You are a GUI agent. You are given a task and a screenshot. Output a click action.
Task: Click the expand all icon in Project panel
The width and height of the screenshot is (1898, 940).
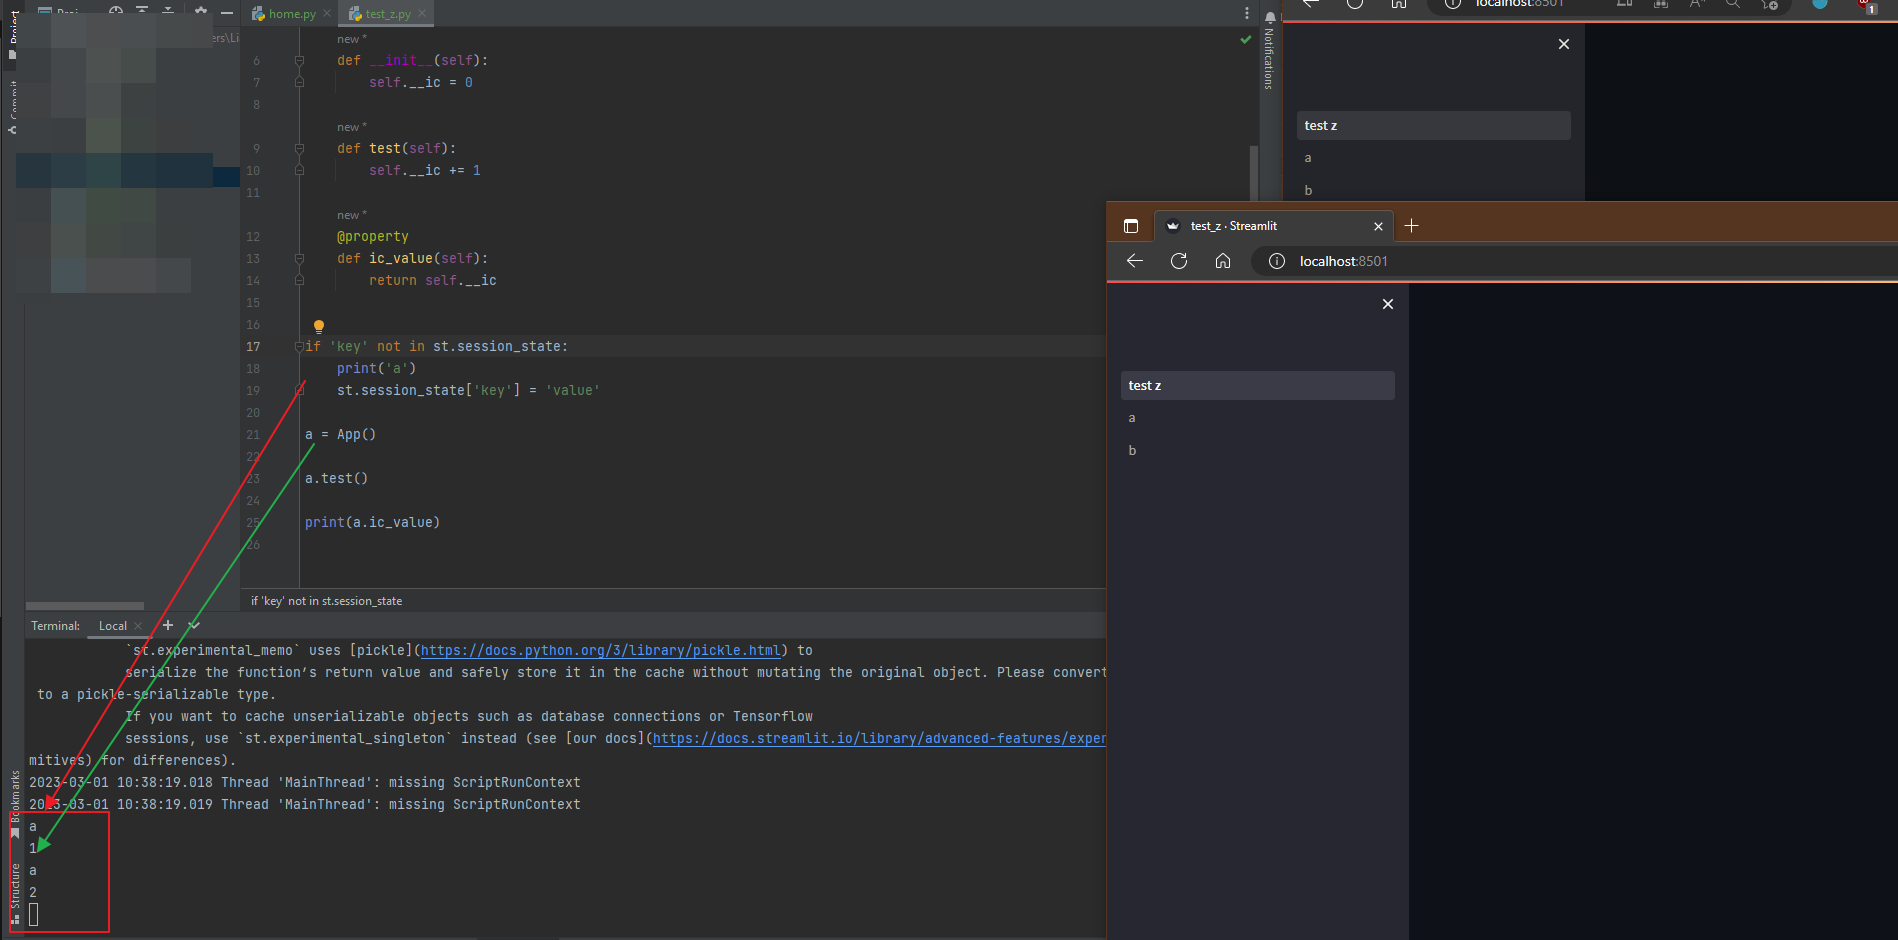click(x=142, y=10)
